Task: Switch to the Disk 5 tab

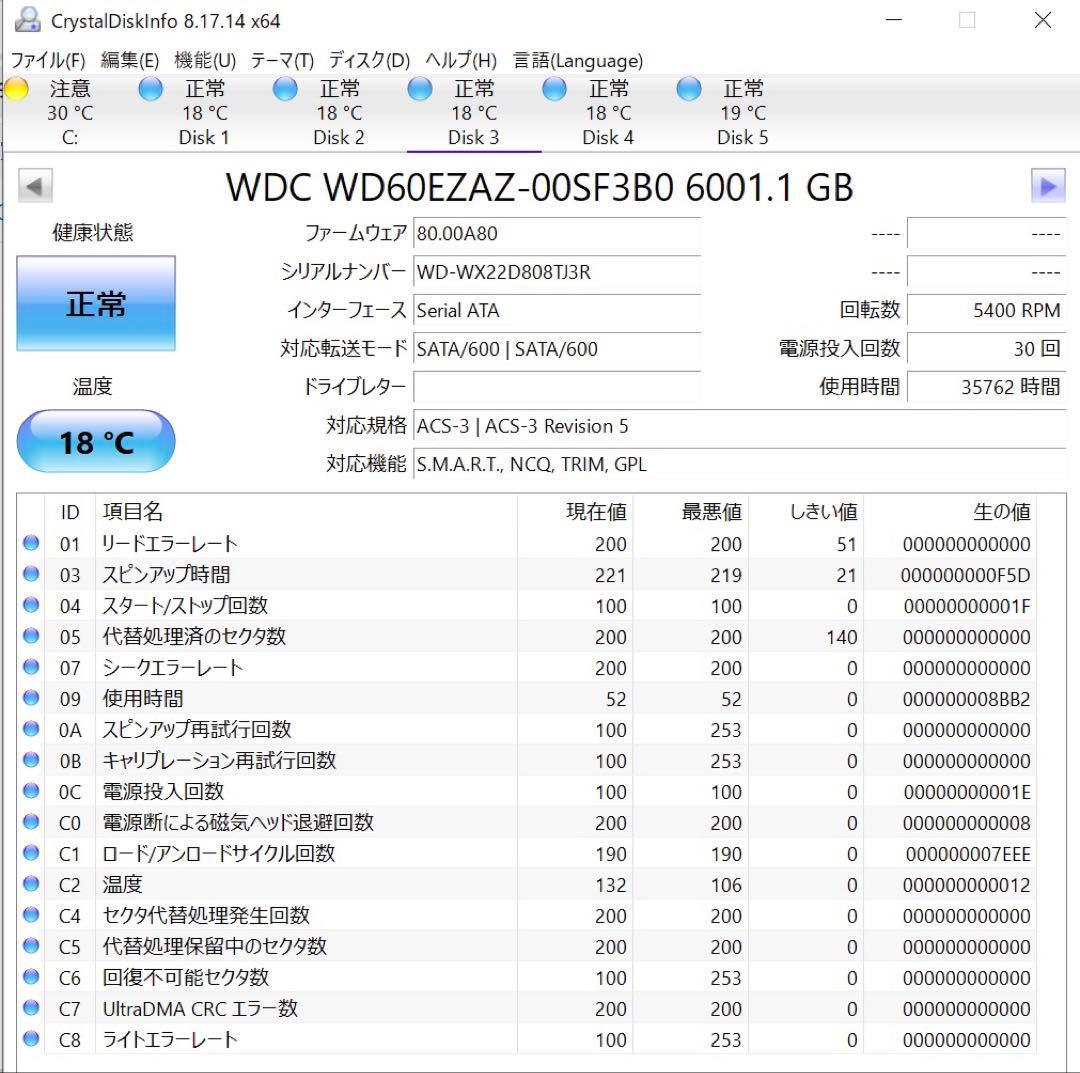Action: [x=742, y=113]
